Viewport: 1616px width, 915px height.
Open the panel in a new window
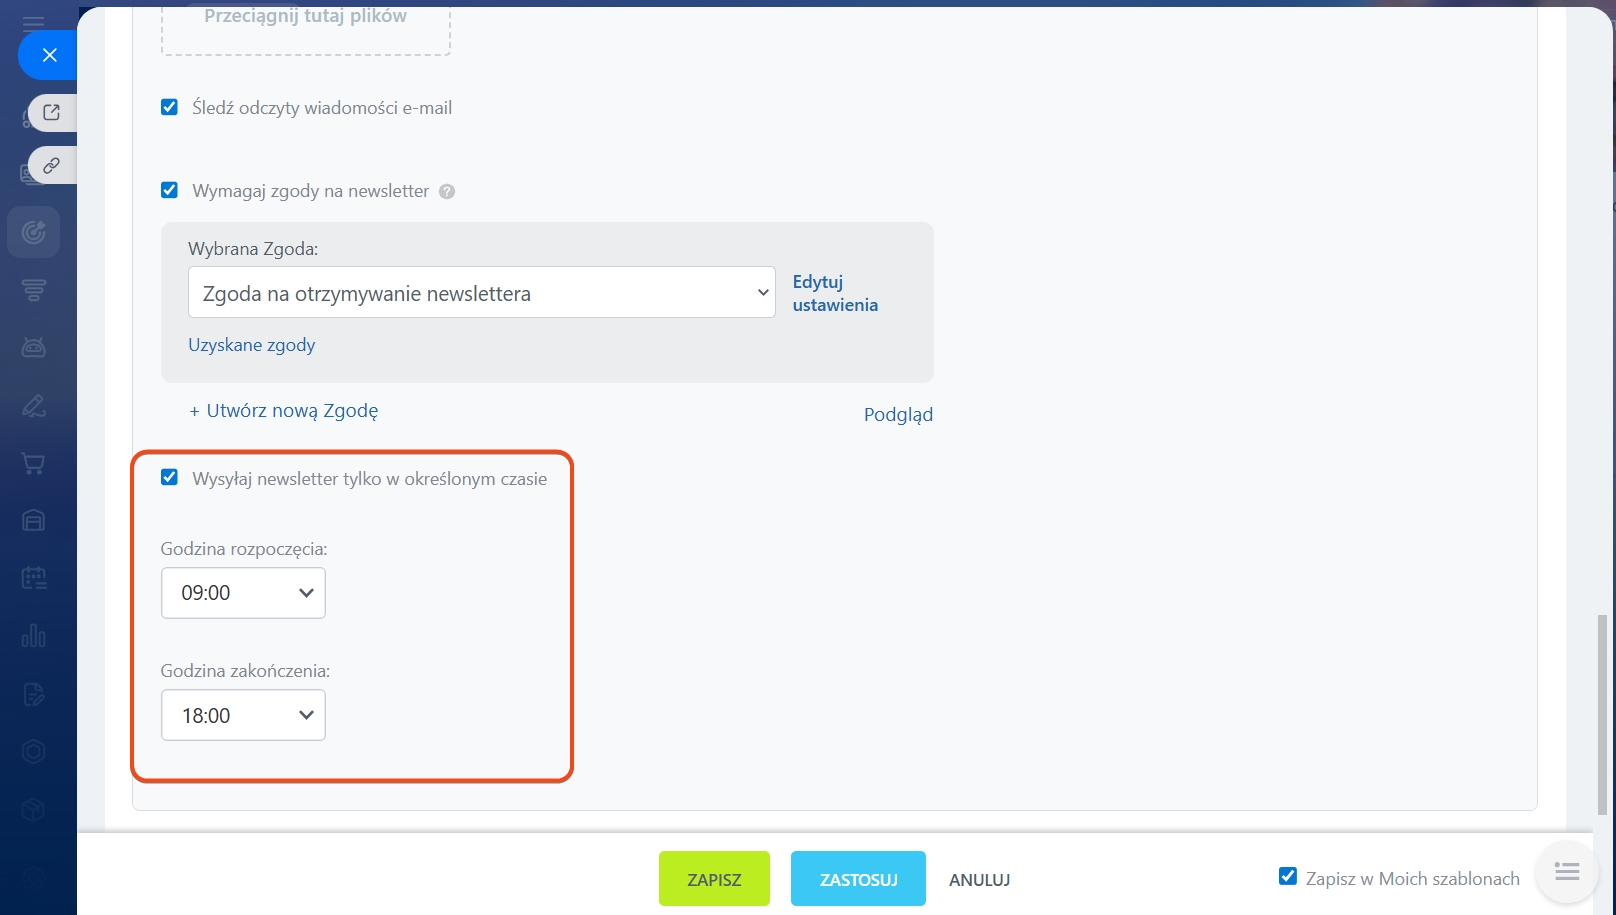click(52, 112)
